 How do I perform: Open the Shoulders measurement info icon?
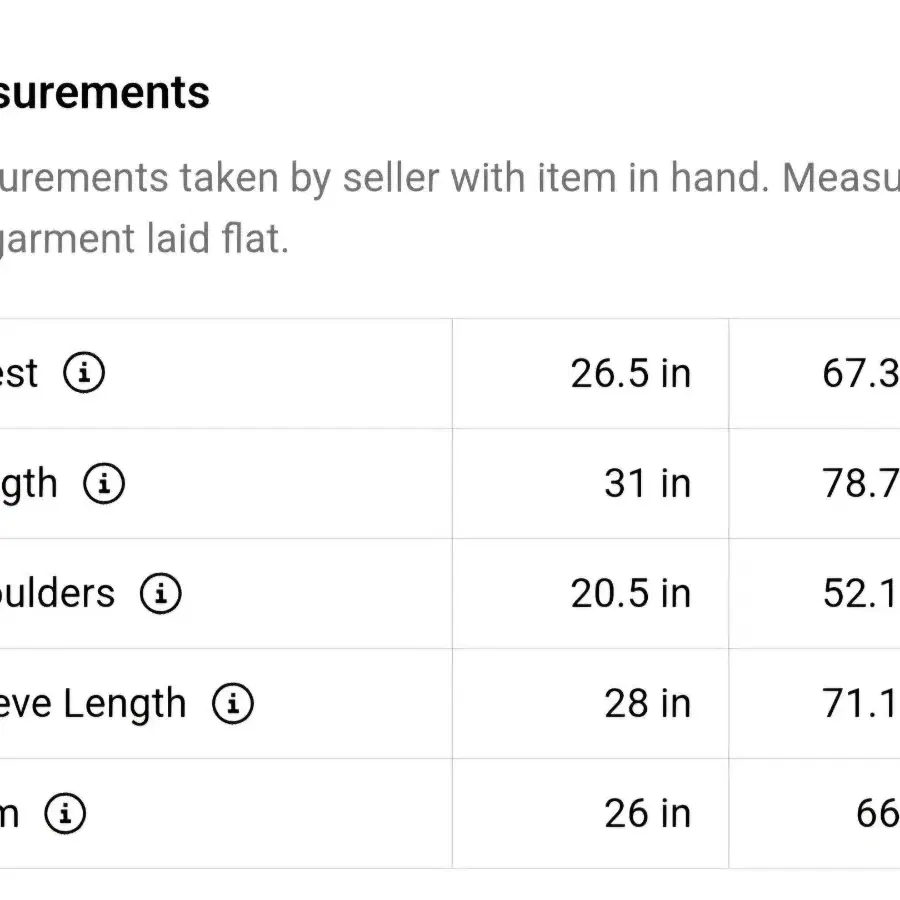(x=161, y=593)
